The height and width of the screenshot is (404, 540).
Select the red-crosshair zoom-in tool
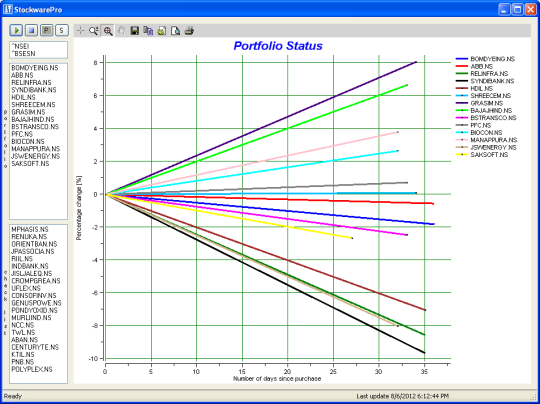point(108,31)
